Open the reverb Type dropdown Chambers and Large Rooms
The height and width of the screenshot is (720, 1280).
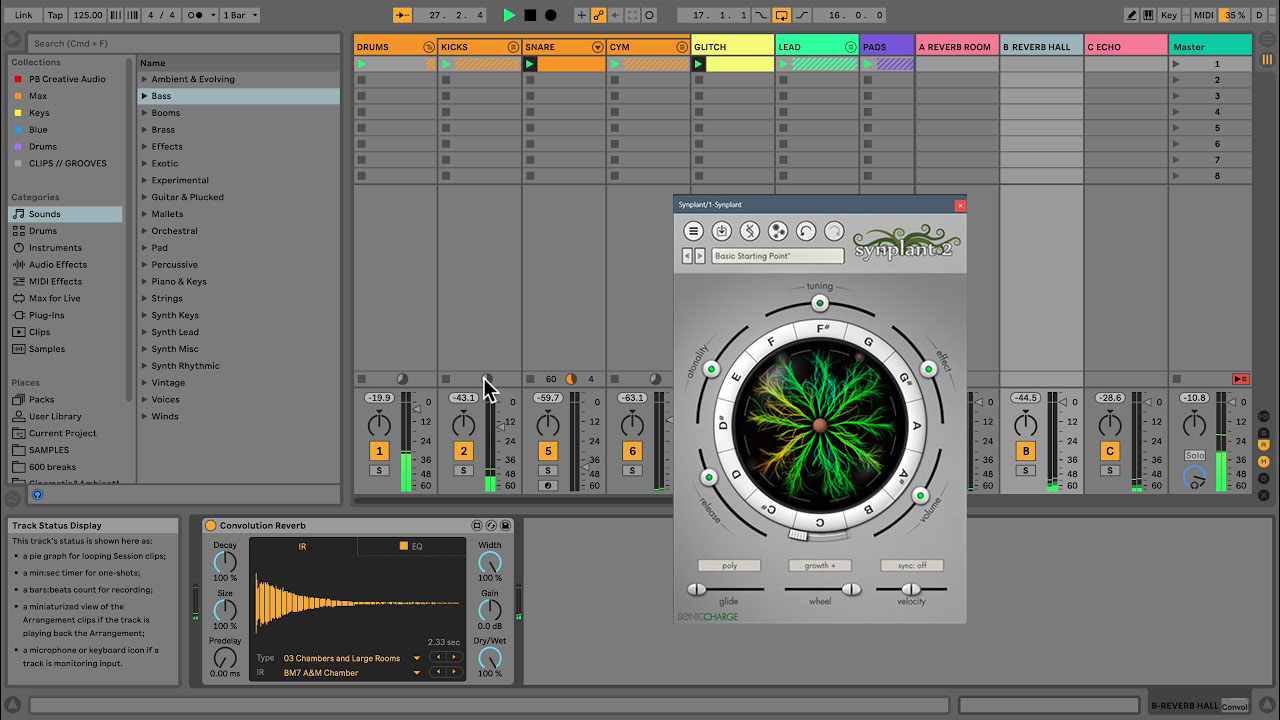point(350,658)
